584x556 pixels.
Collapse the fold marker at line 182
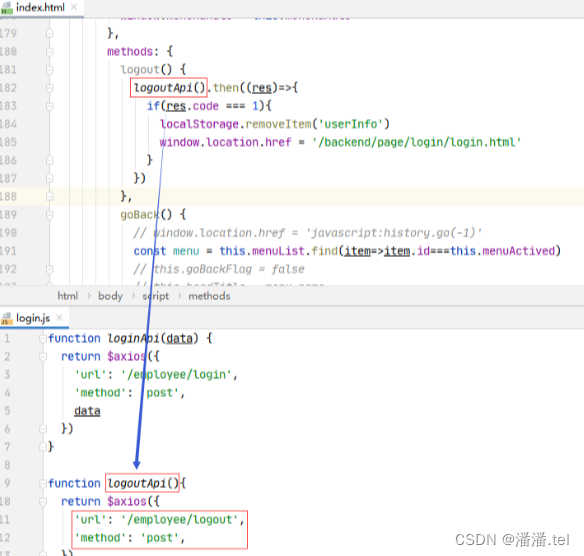click(x=50, y=88)
